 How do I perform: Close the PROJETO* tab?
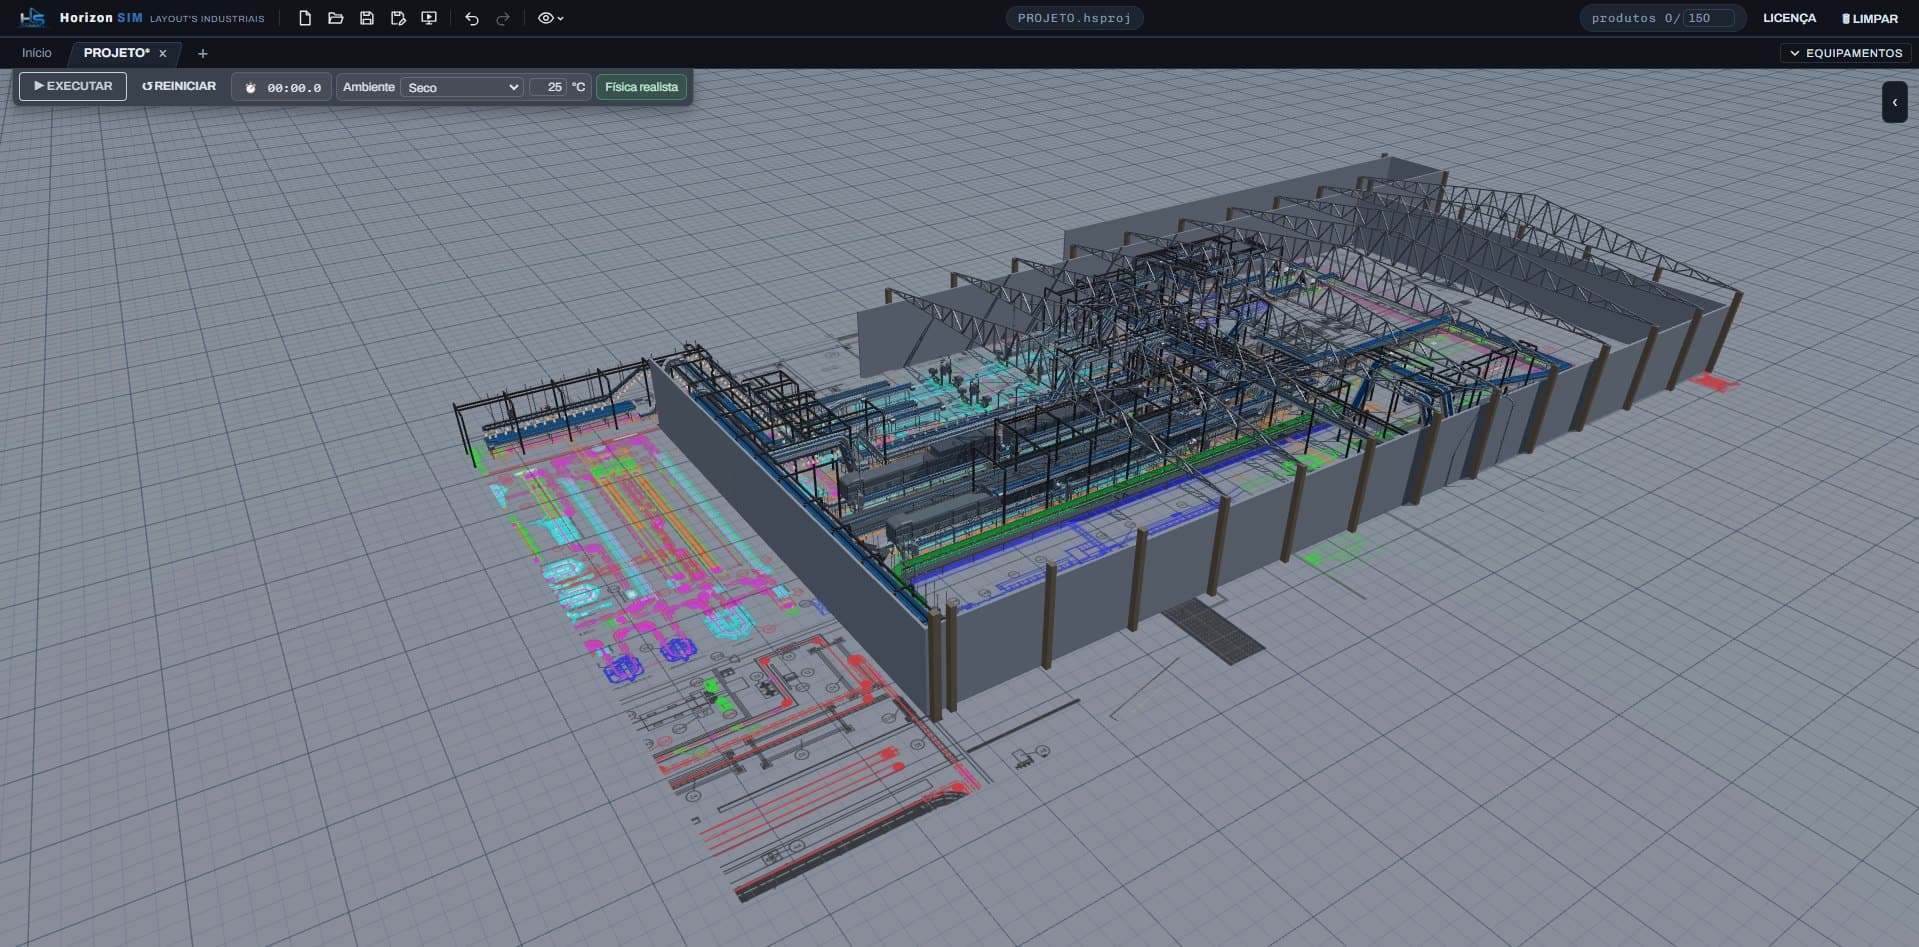163,54
